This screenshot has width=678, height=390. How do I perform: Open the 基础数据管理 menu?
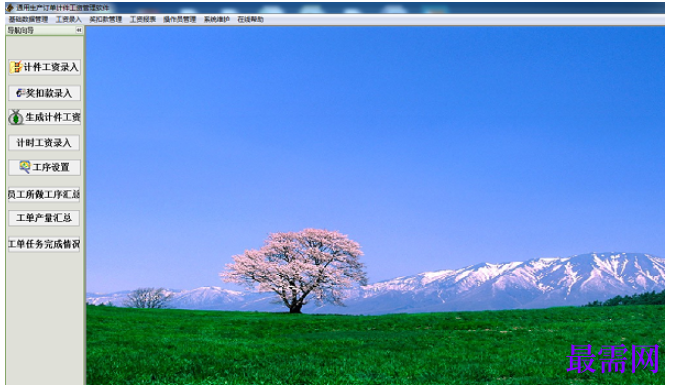tap(28, 19)
